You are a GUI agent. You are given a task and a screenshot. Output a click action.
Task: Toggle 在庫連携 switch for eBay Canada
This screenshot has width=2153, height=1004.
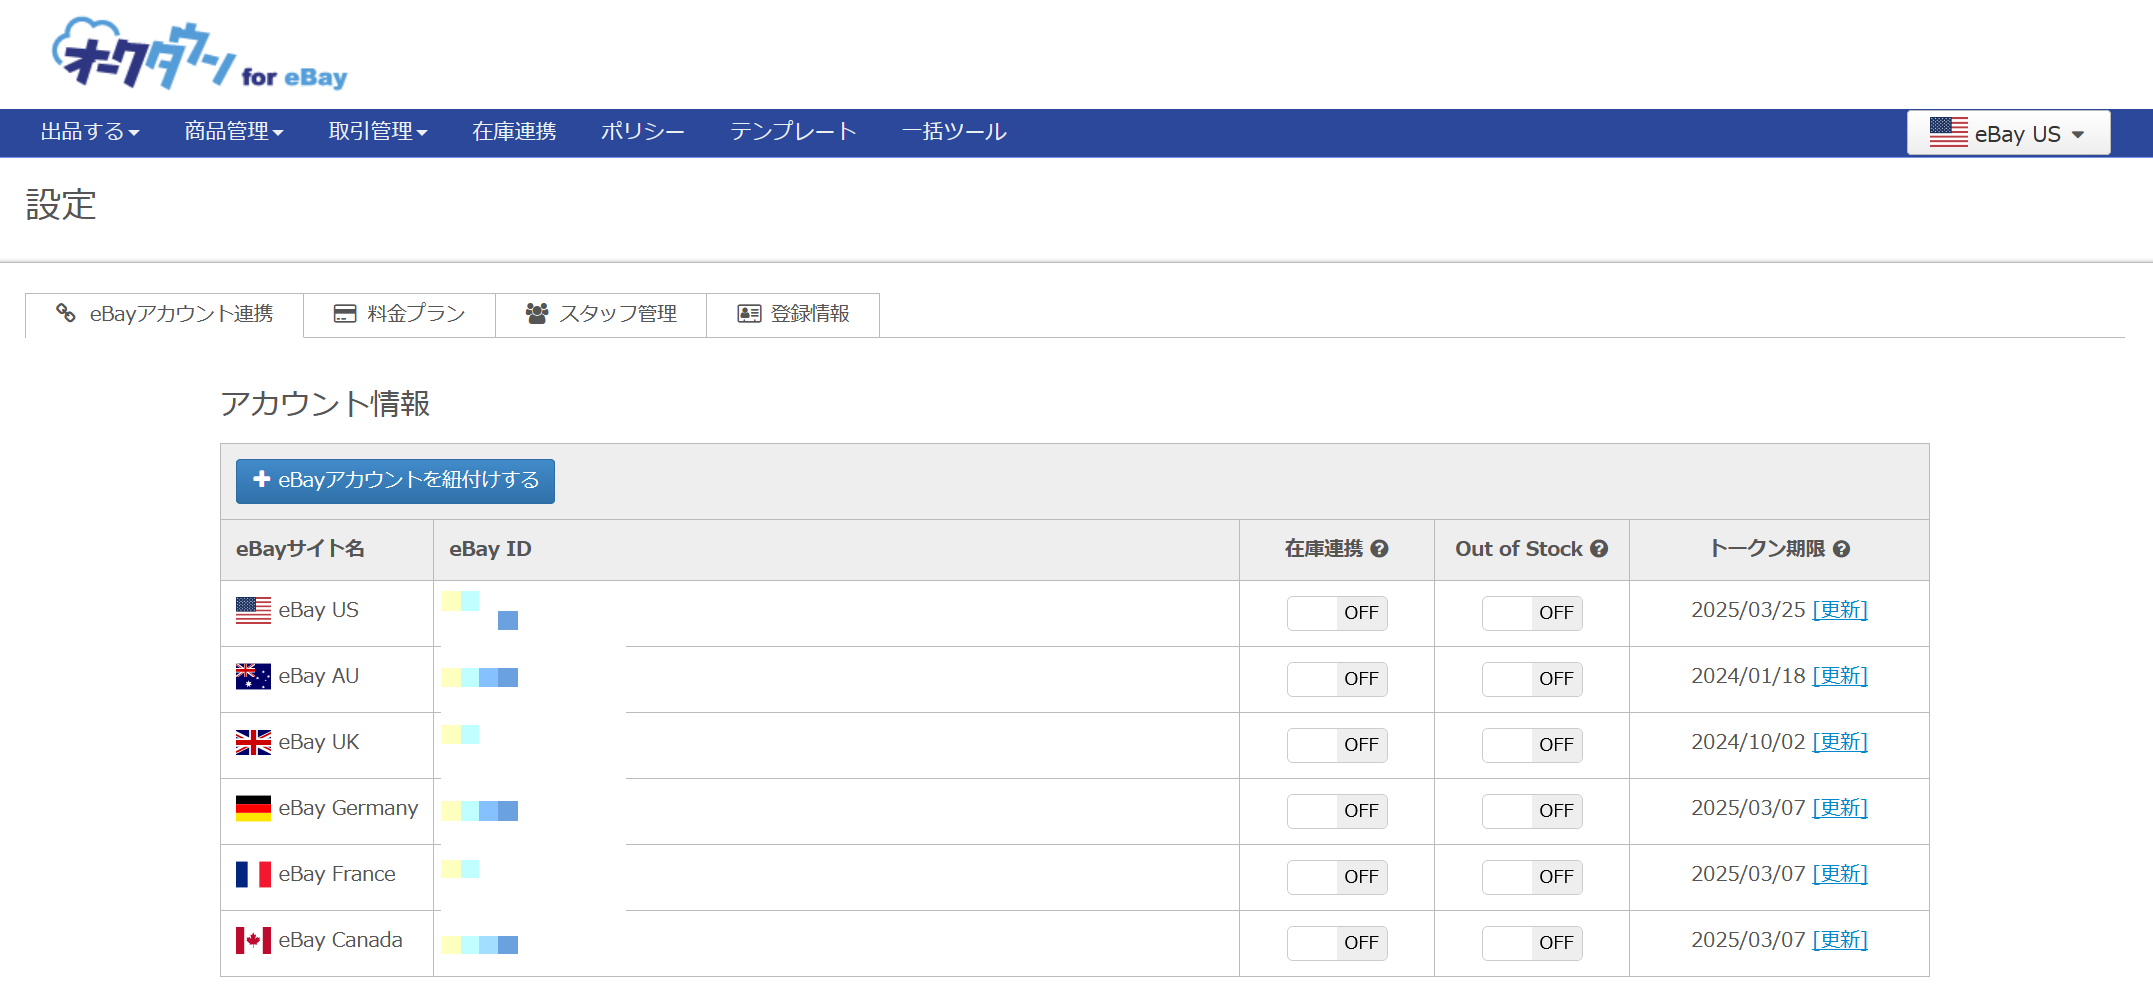tap(1337, 943)
